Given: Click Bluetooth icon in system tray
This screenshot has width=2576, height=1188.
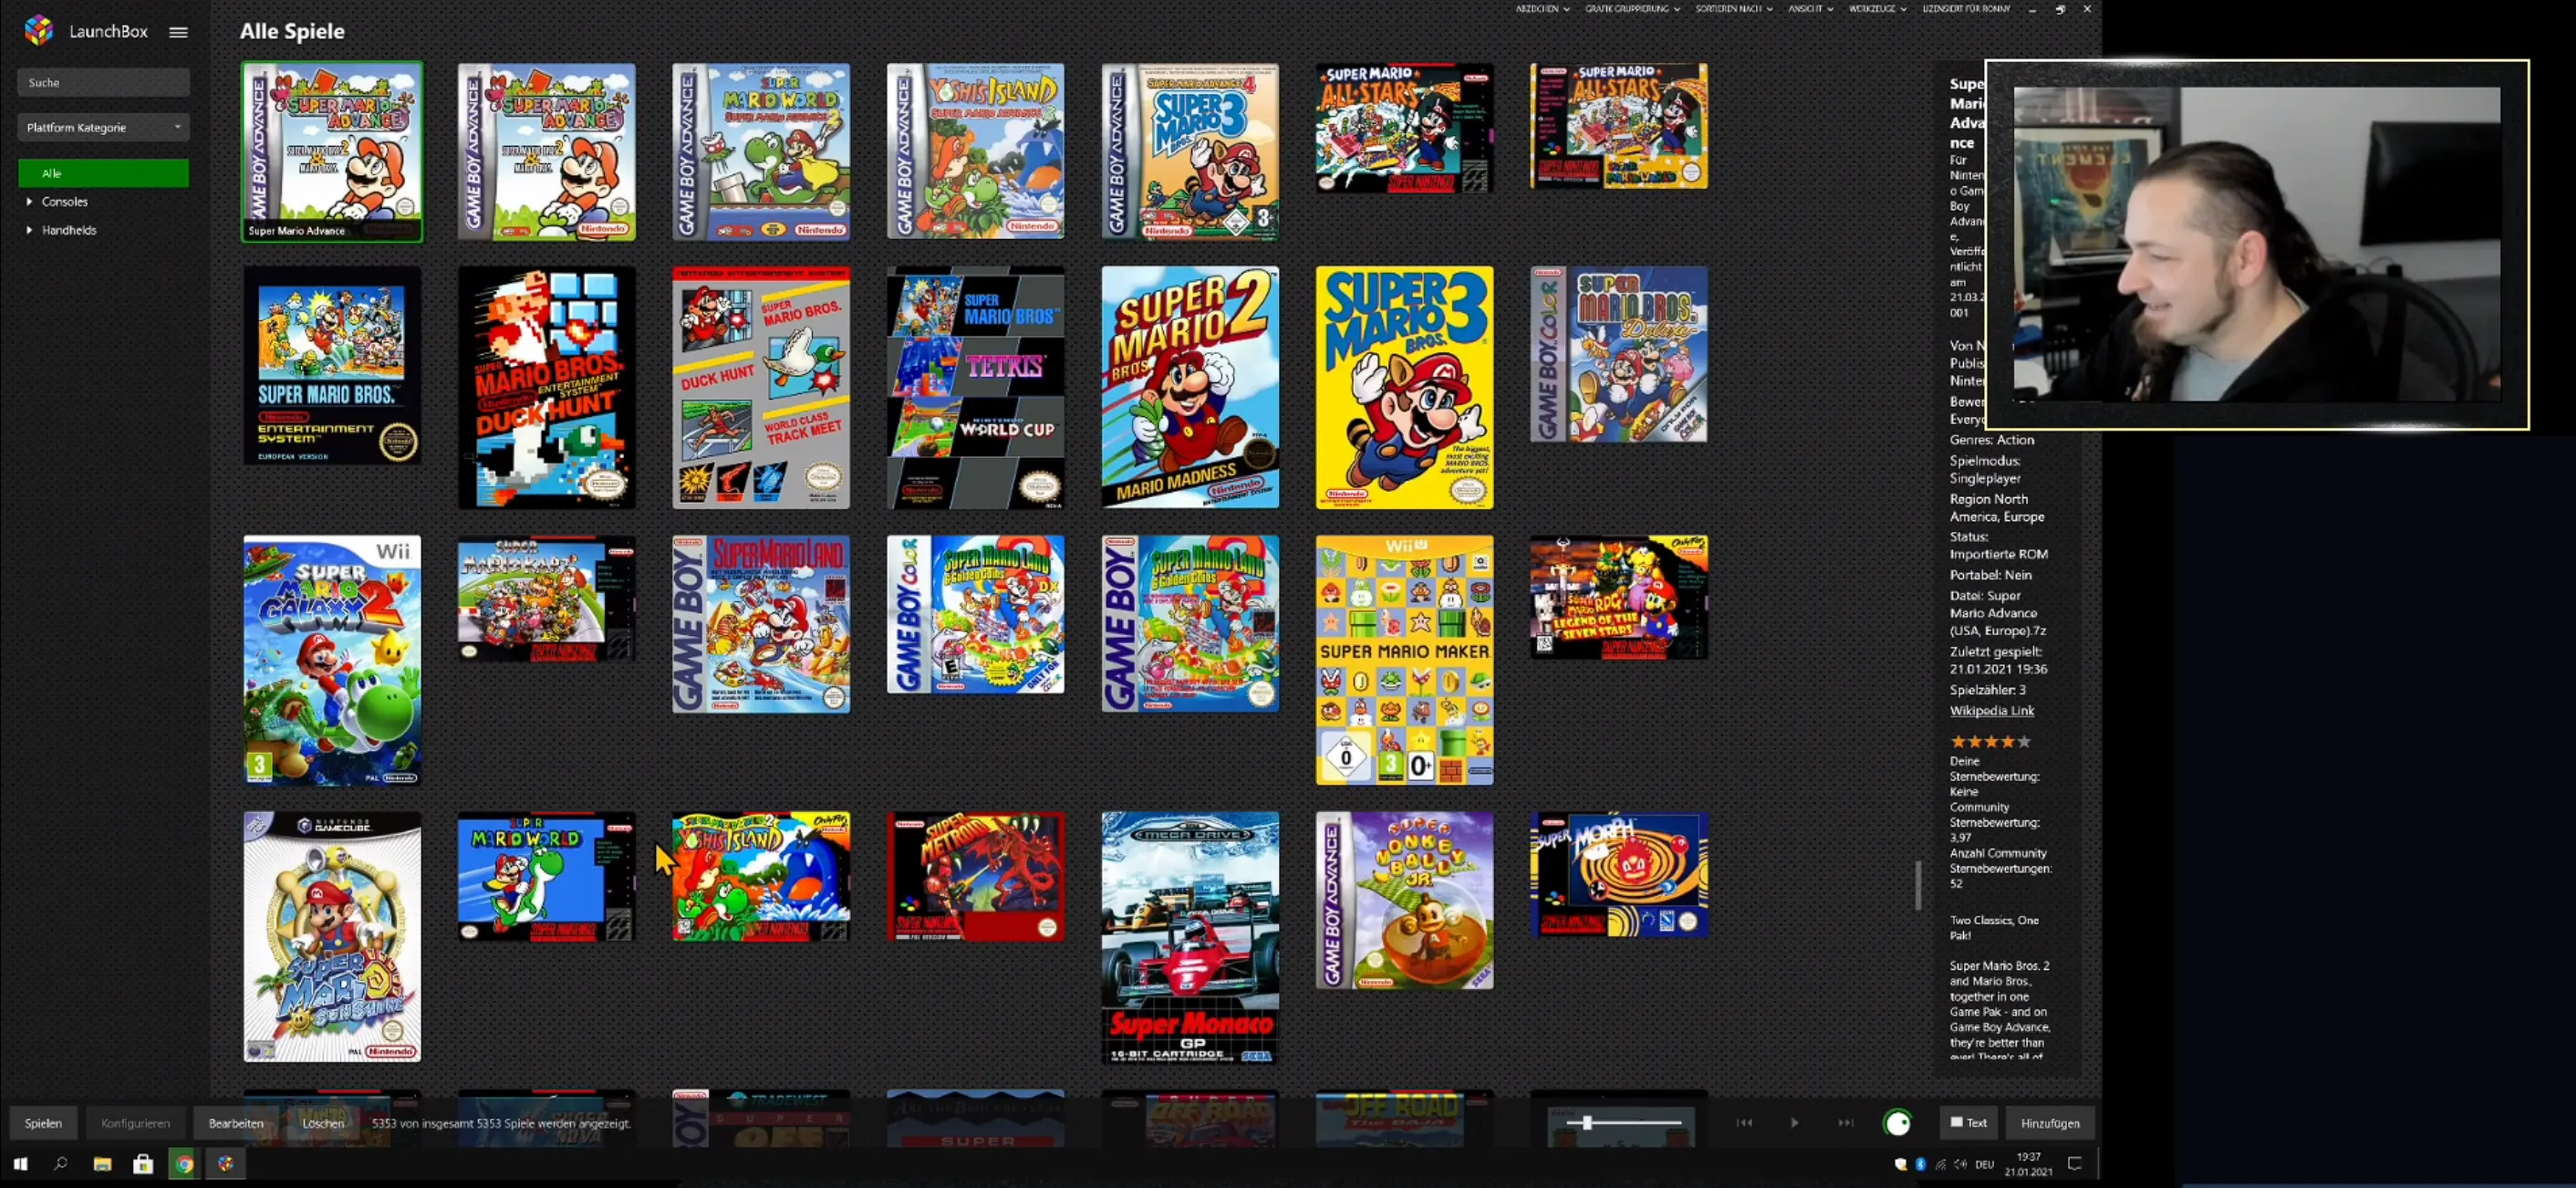Looking at the screenshot, I should click(1920, 1164).
